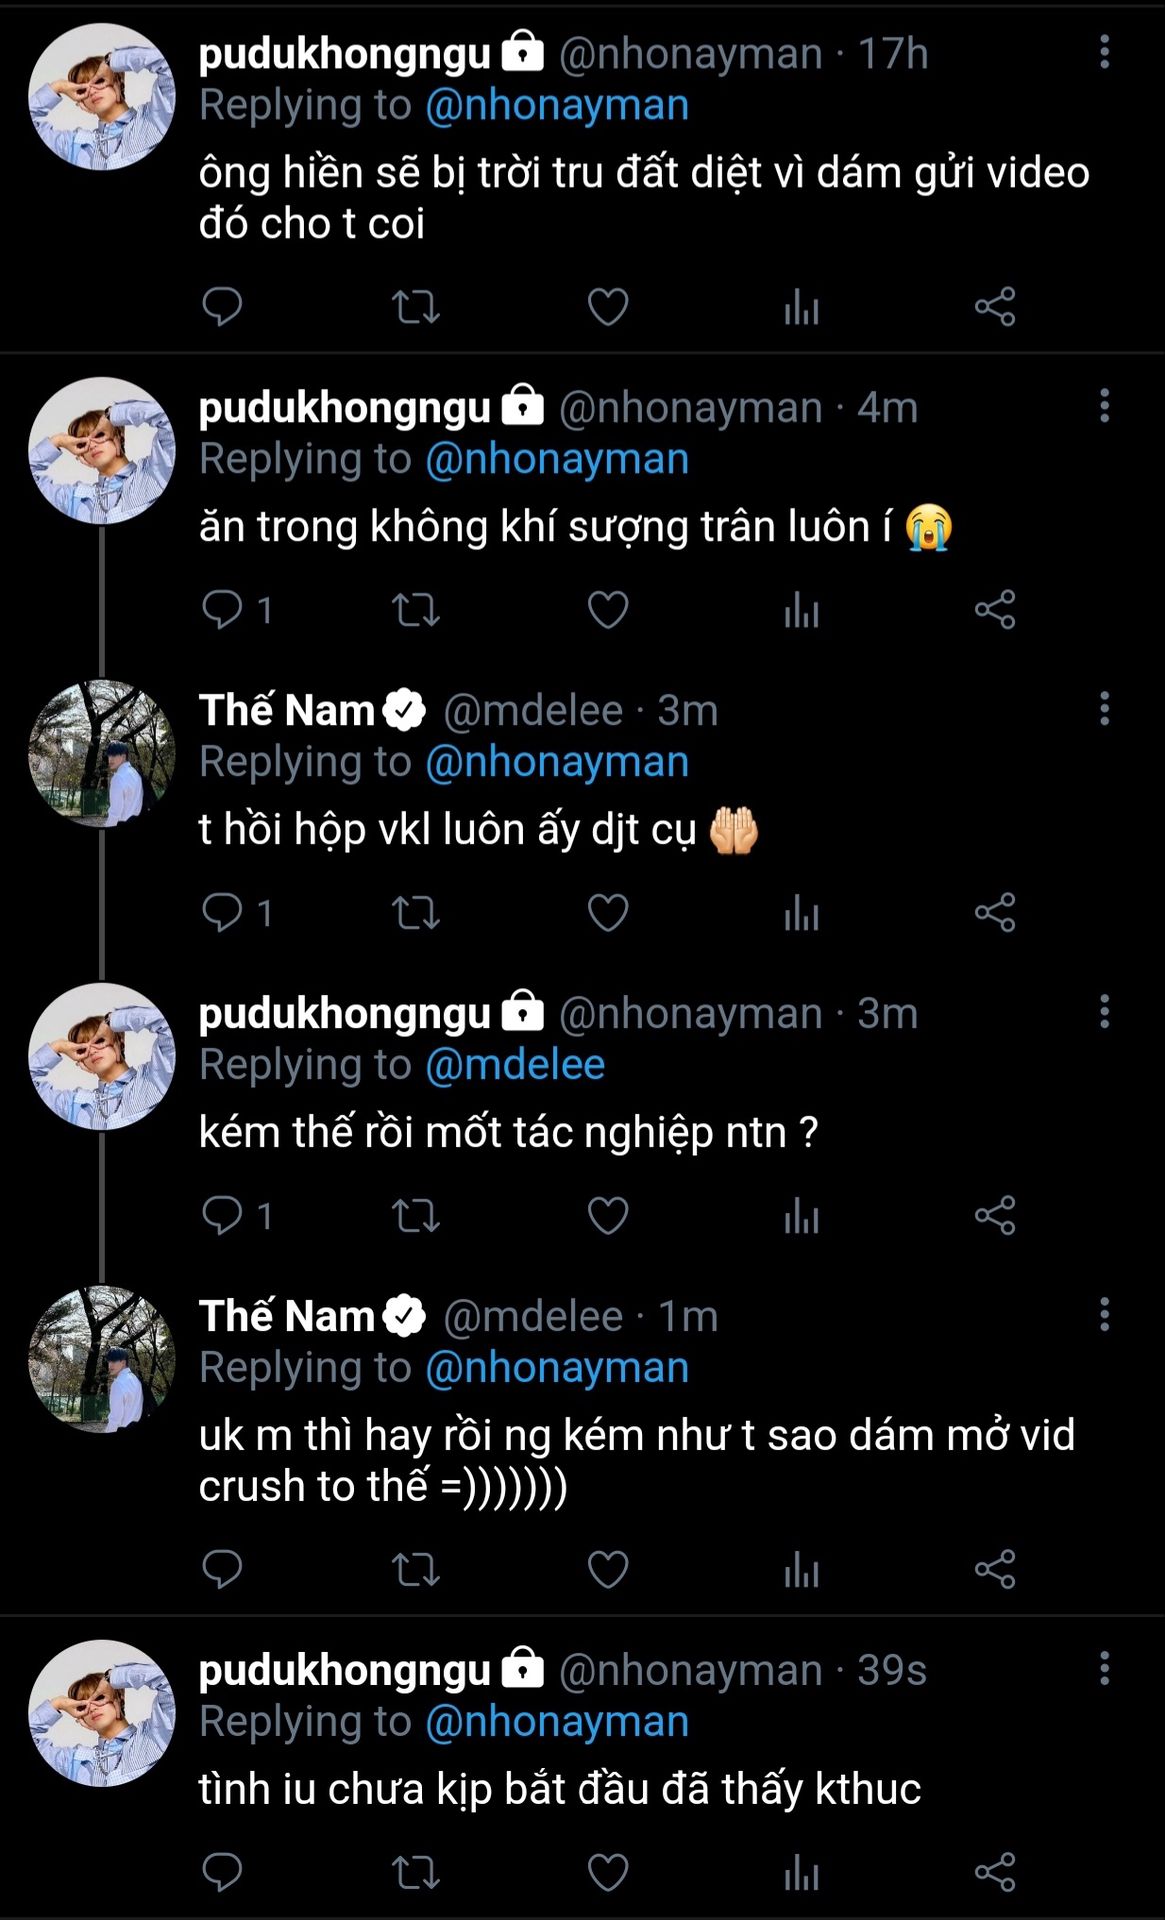Open more options on Thế Nam's 3m tweet
This screenshot has height=1920, width=1165.
click(x=1104, y=709)
